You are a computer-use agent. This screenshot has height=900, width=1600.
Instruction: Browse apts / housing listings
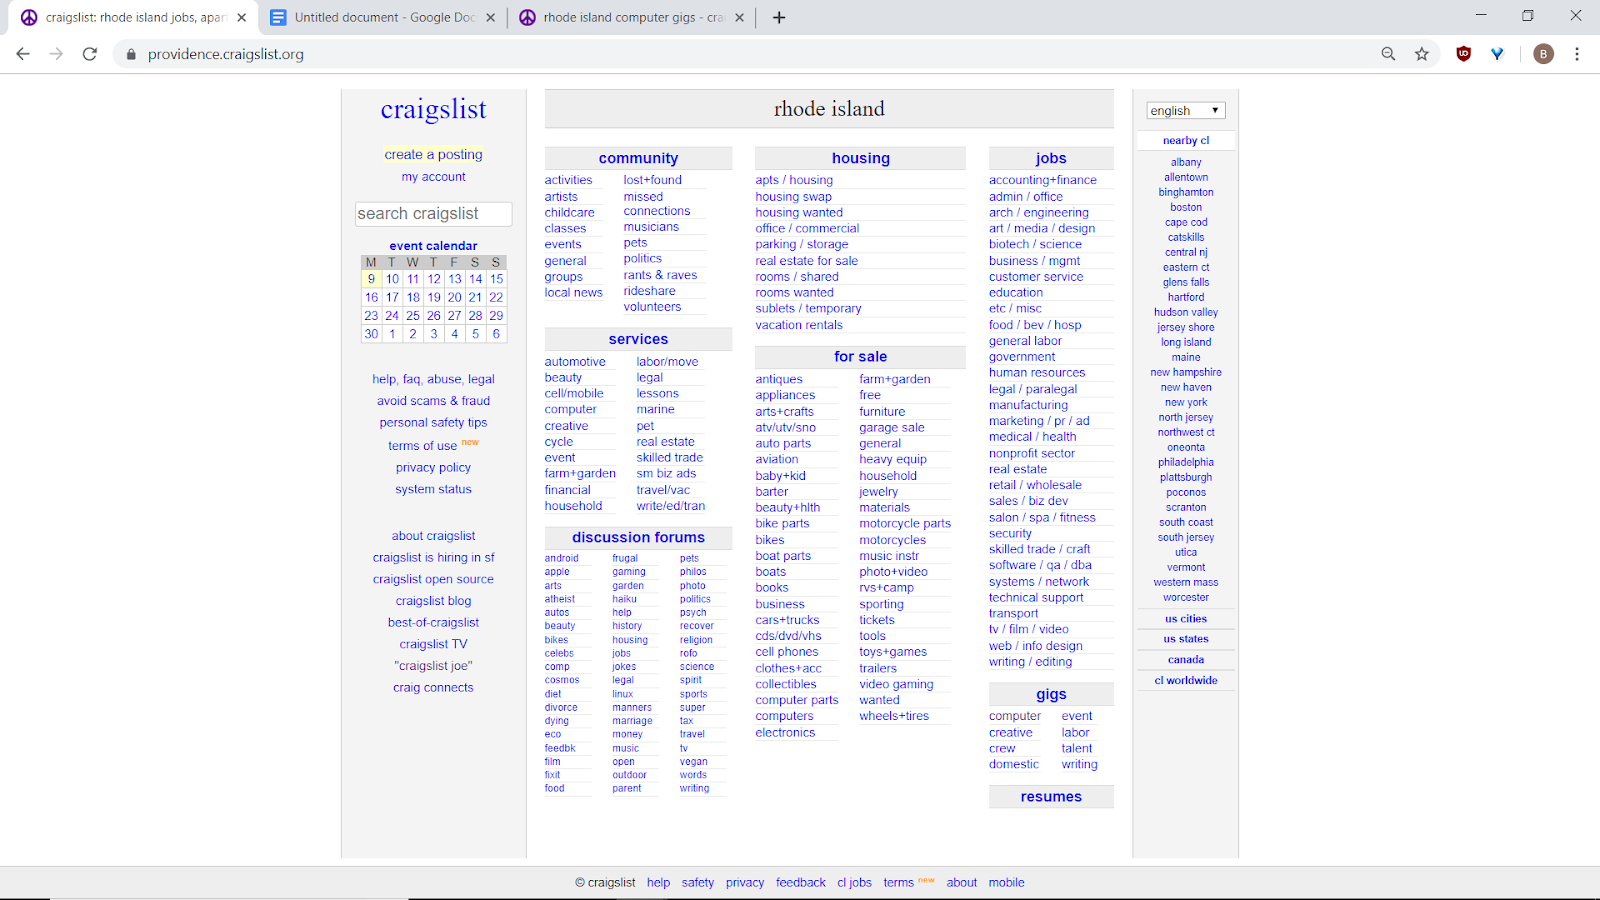point(794,180)
